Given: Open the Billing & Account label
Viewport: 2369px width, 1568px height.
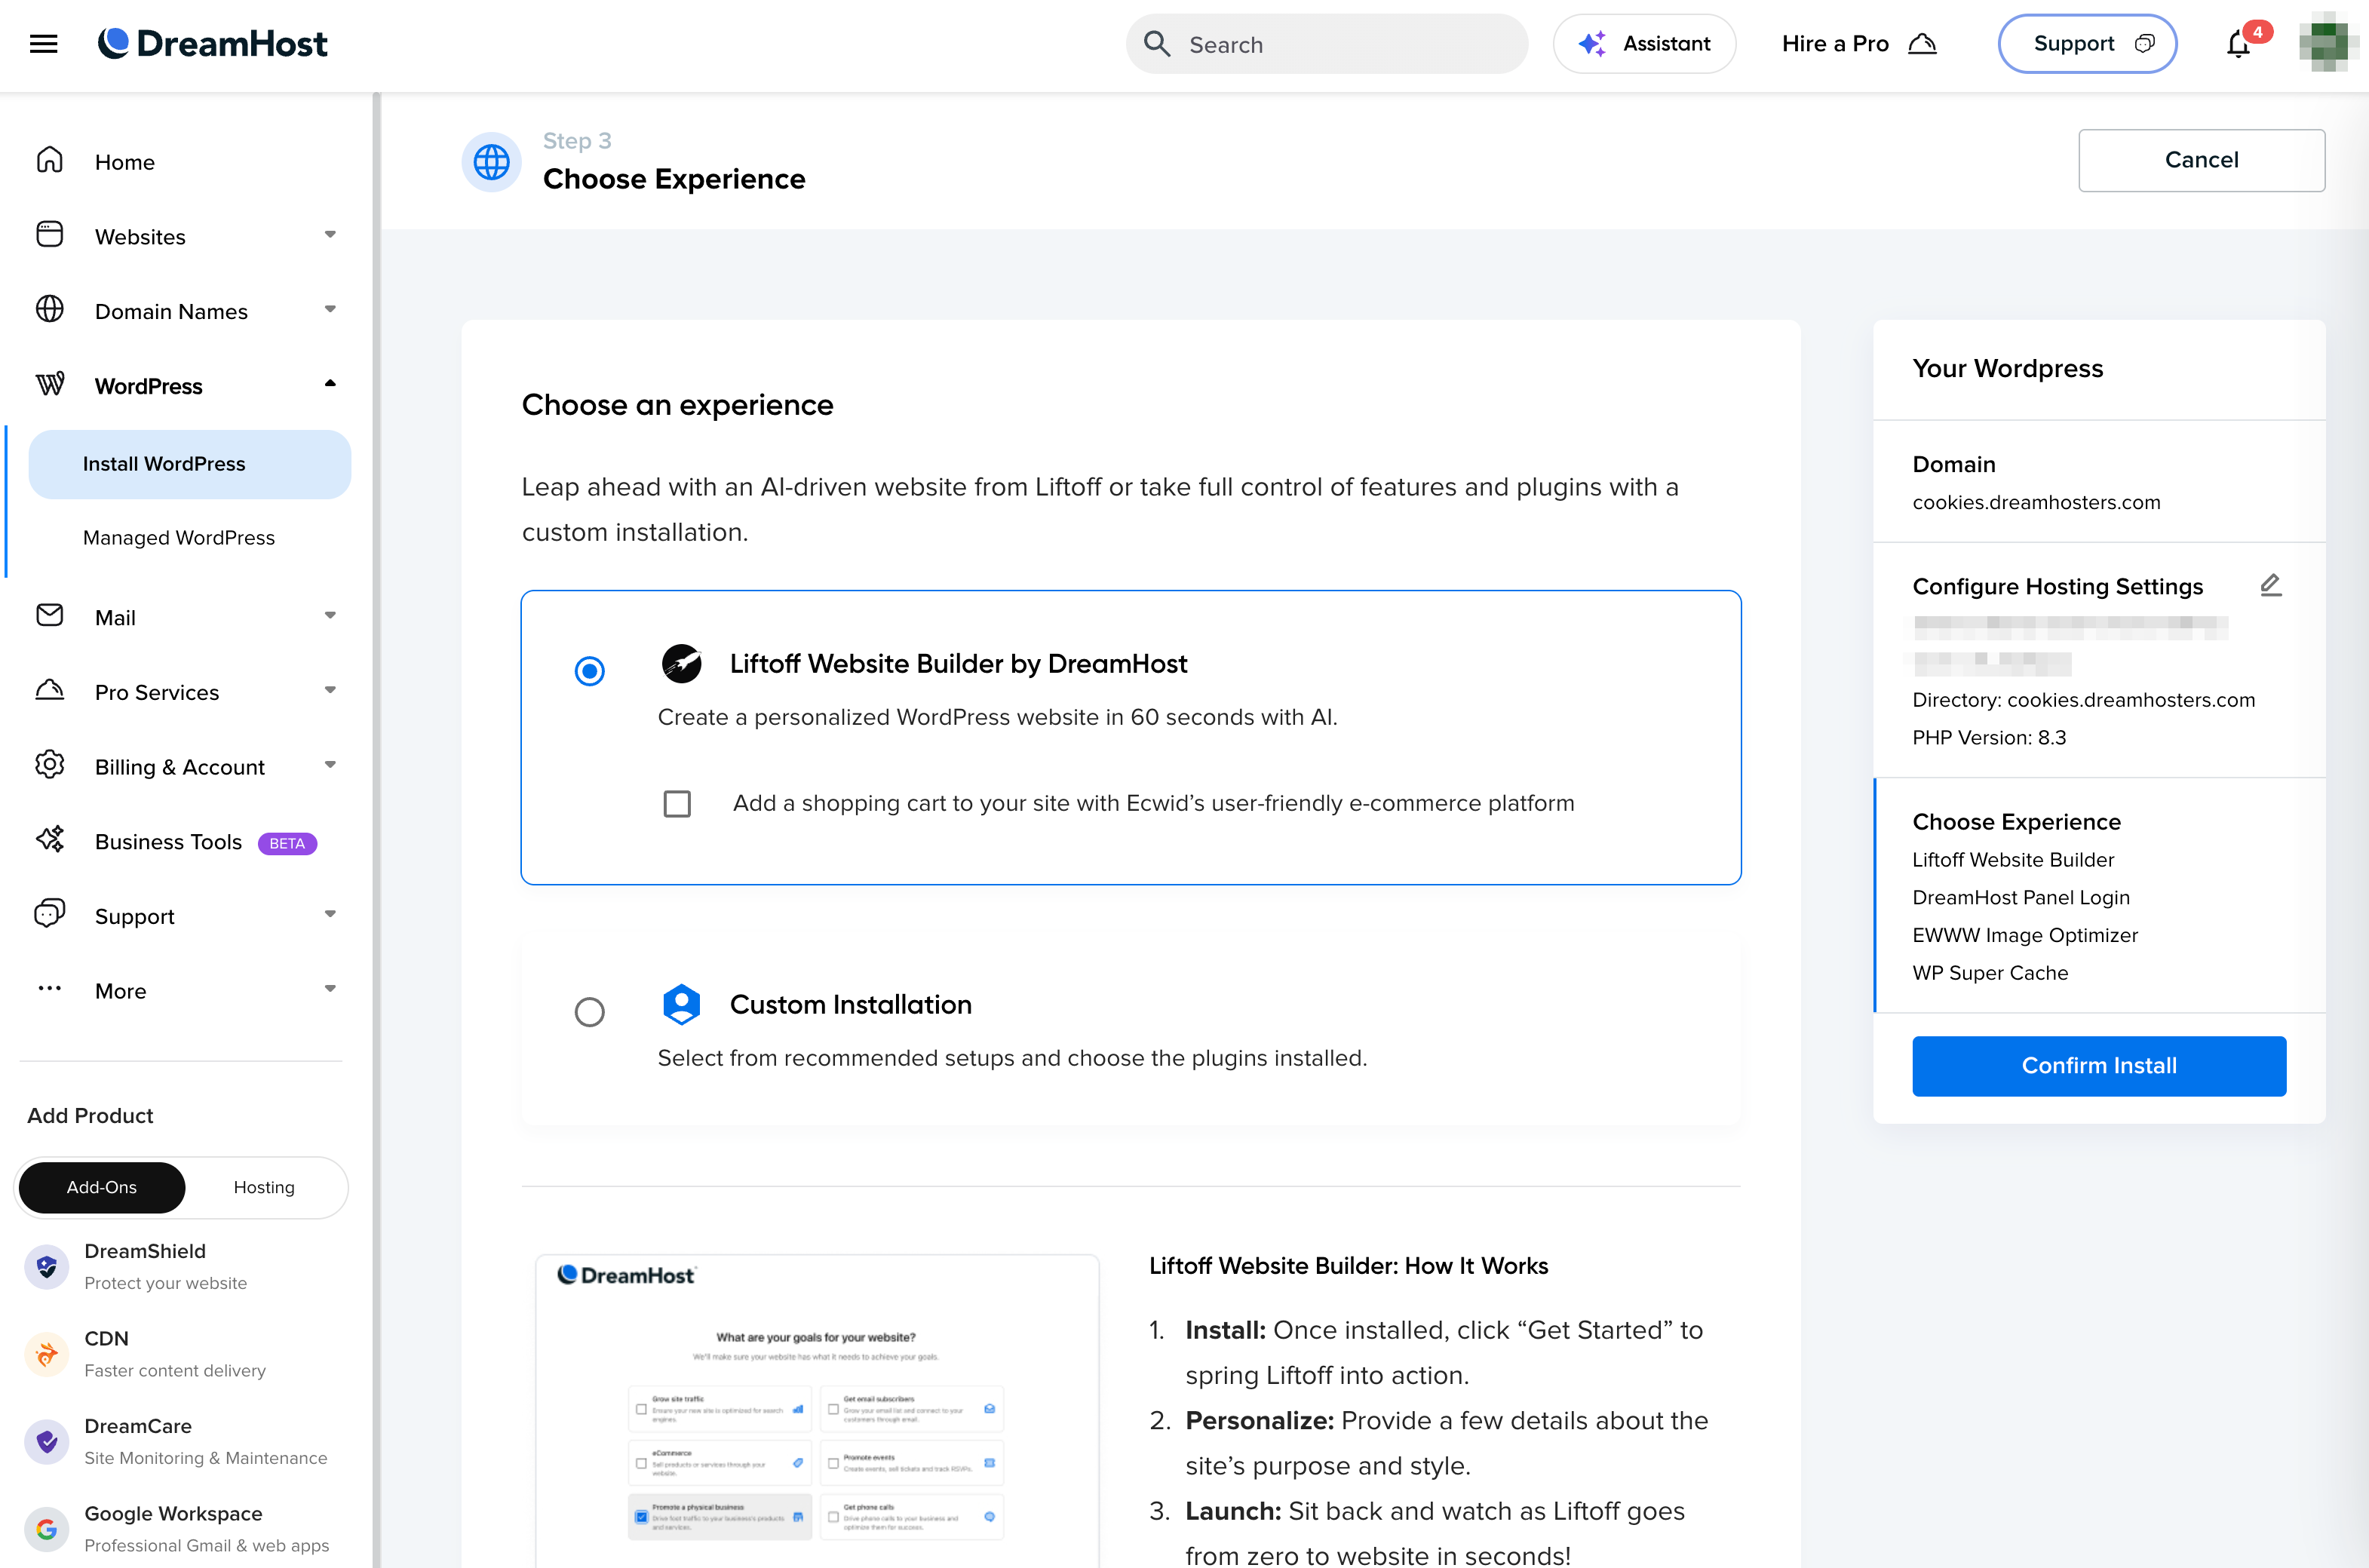Looking at the screenshot, I should coord(180,767).
